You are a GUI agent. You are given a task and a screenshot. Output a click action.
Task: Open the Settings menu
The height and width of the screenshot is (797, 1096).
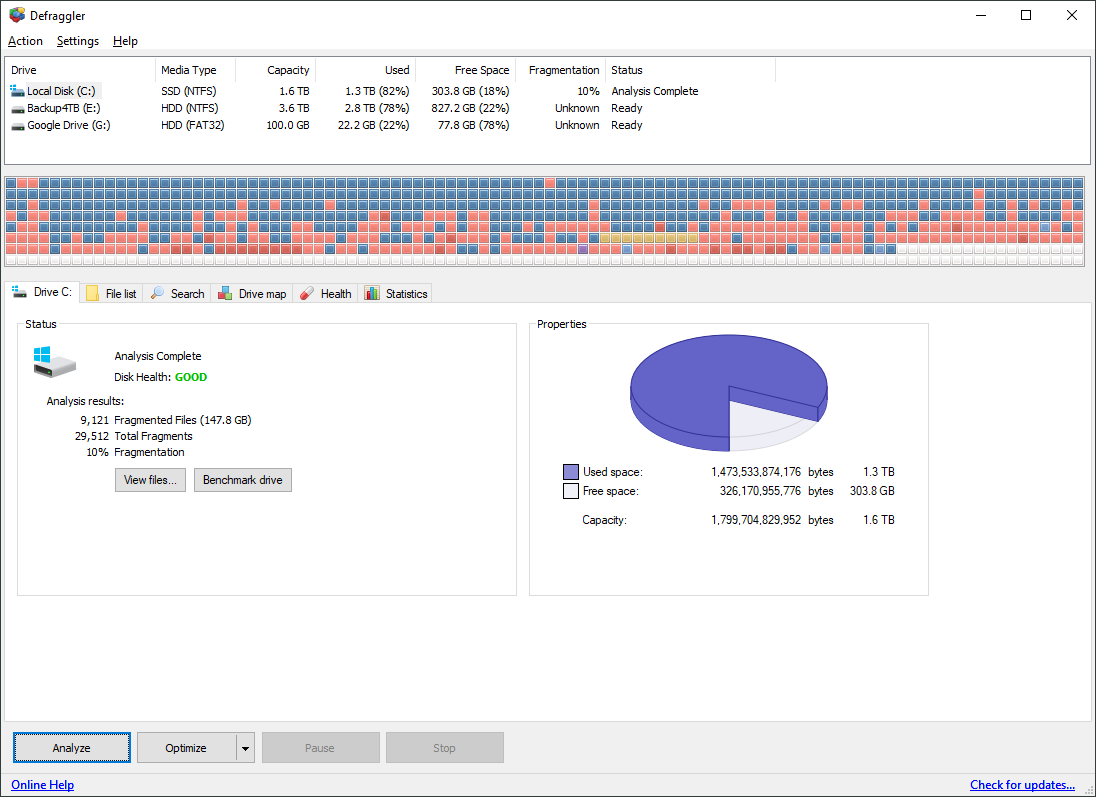coord(78,41)
